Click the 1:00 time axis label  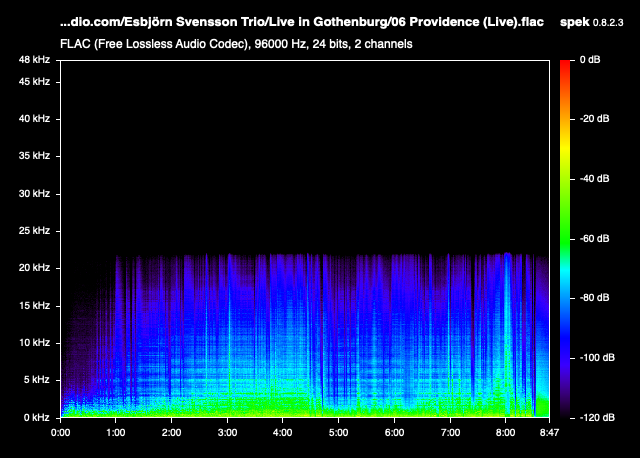click(116, 433)
